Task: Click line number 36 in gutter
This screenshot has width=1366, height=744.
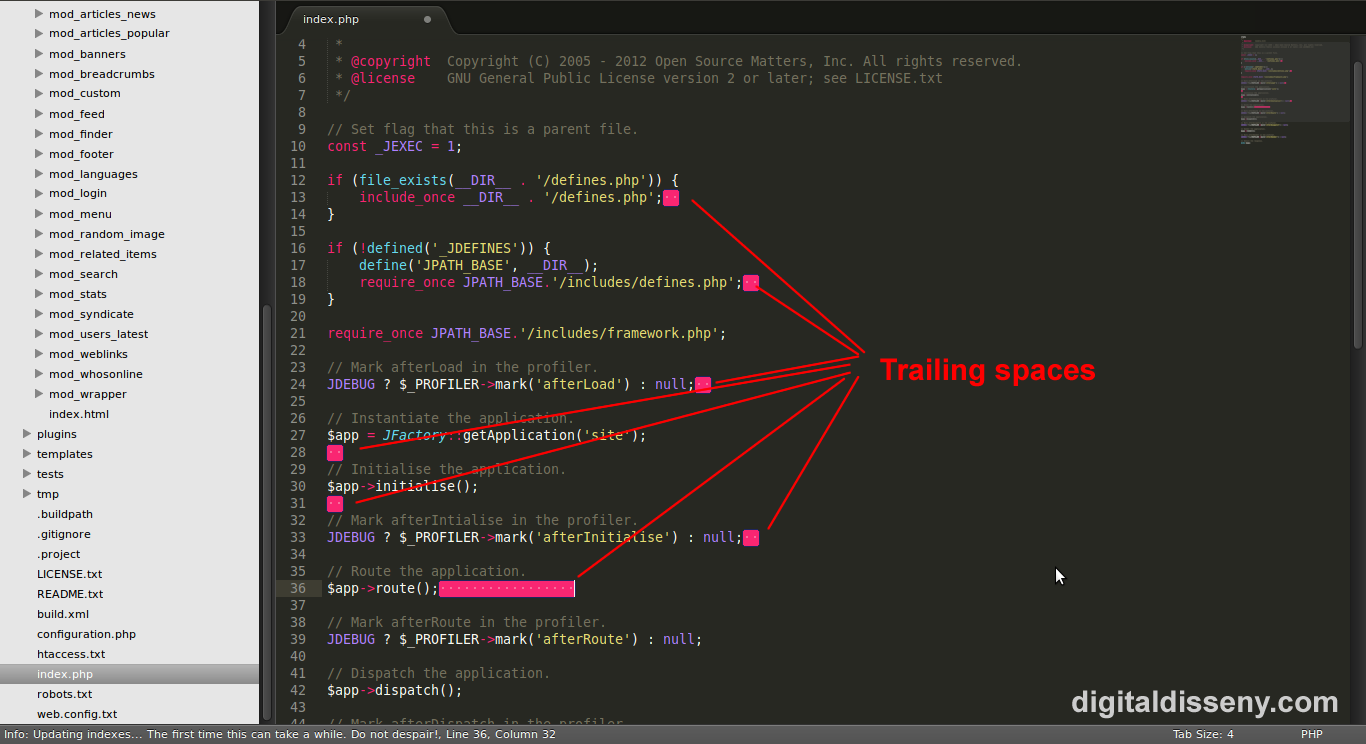Action: pos(298,589)
